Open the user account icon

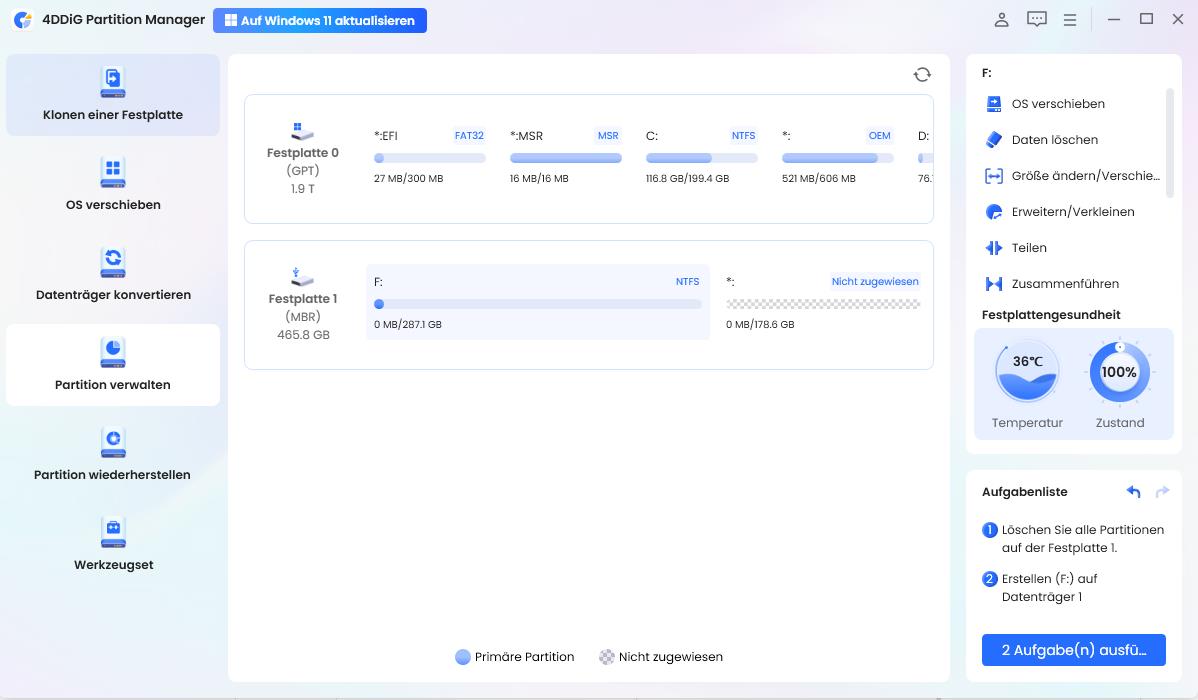coord(1001,19)
